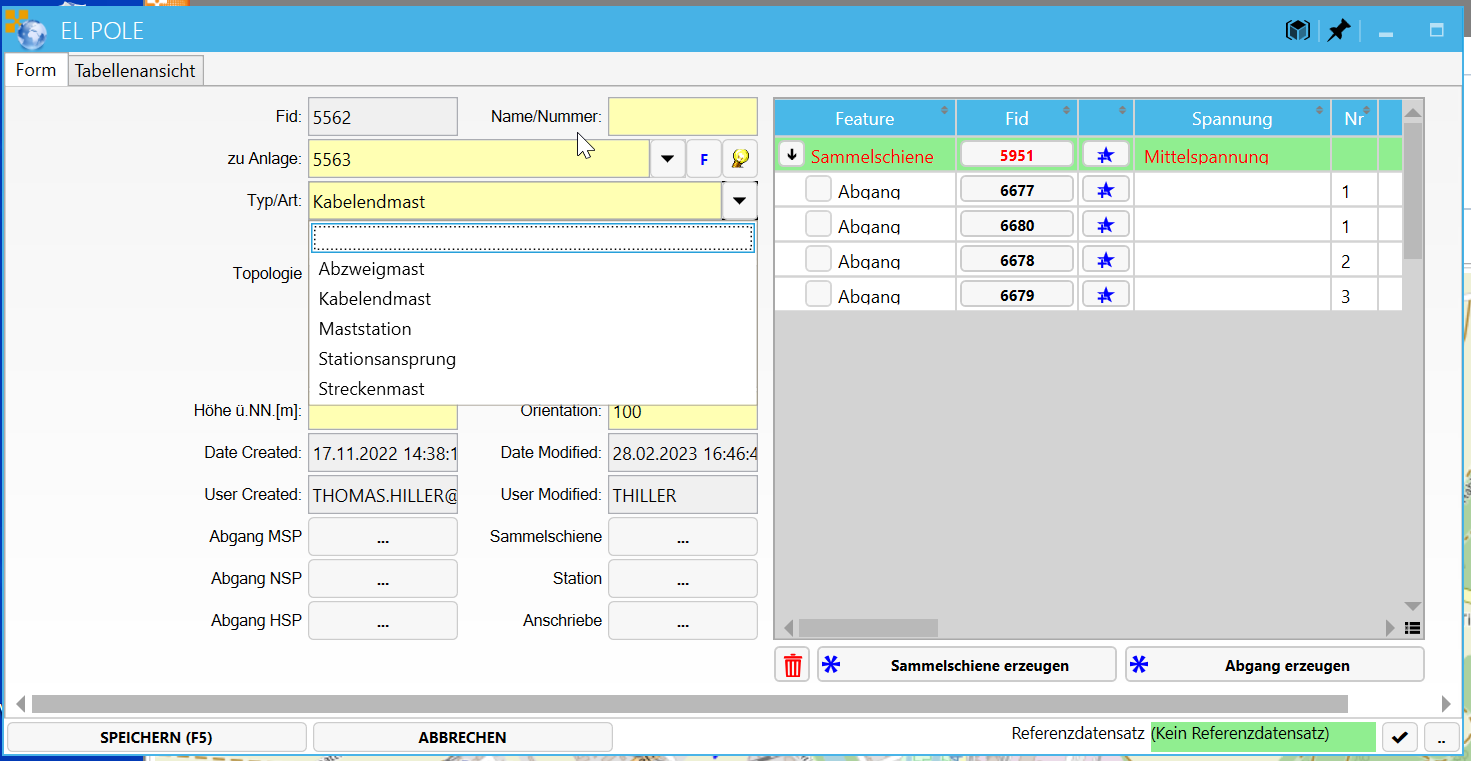Click the table's scroll-down arrow
This screenshot has width=1471, height=761.
pos(1412,606)
